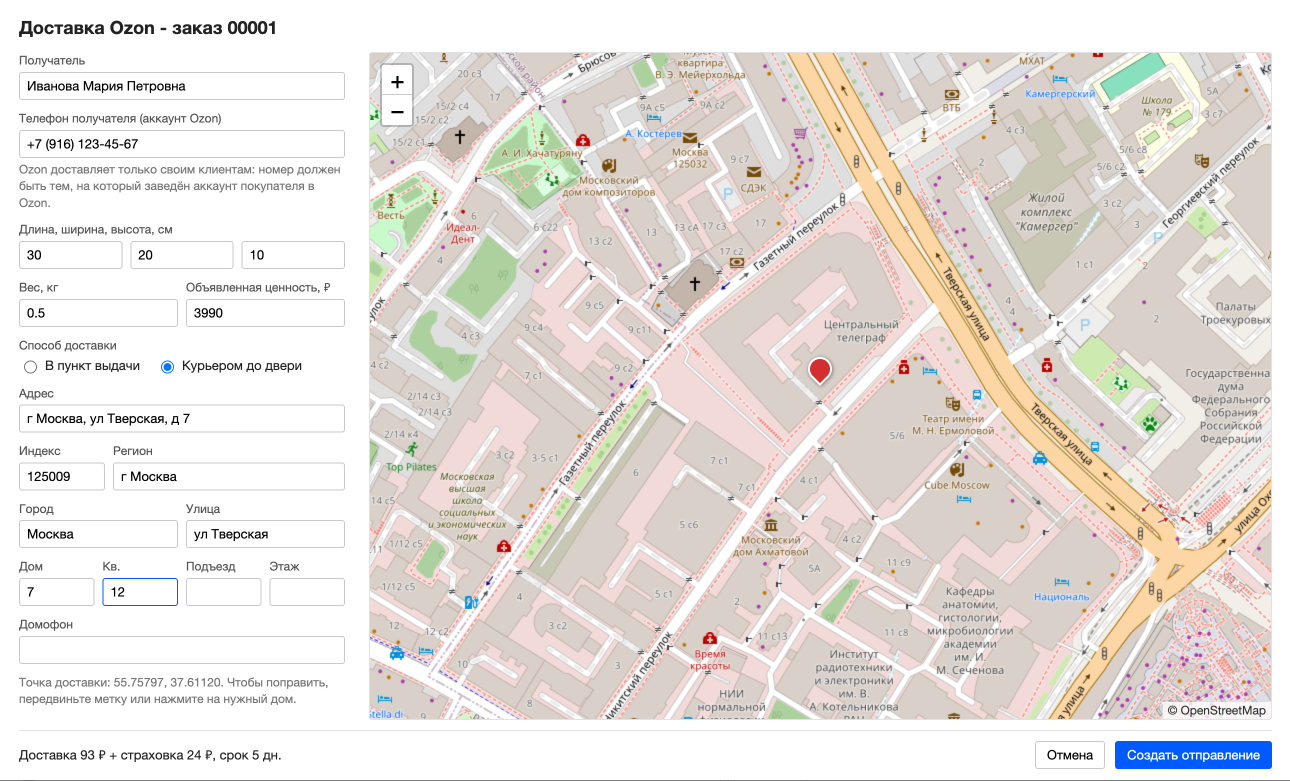The width and height of the screenshot is (1290, 781).
Task: Click the empty «Подъезд» field
Action: click(224, 592)
